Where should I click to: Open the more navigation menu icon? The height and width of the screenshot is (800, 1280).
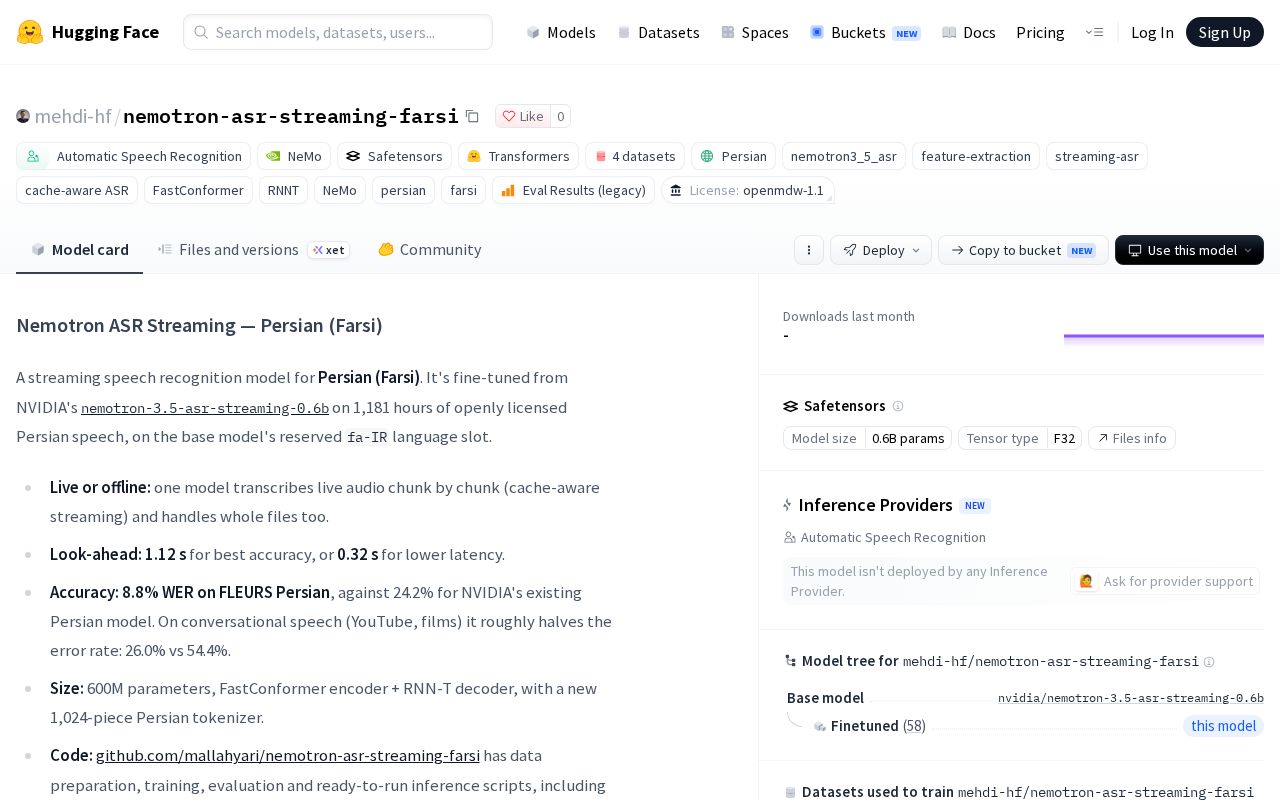(x=1095, y=32)
